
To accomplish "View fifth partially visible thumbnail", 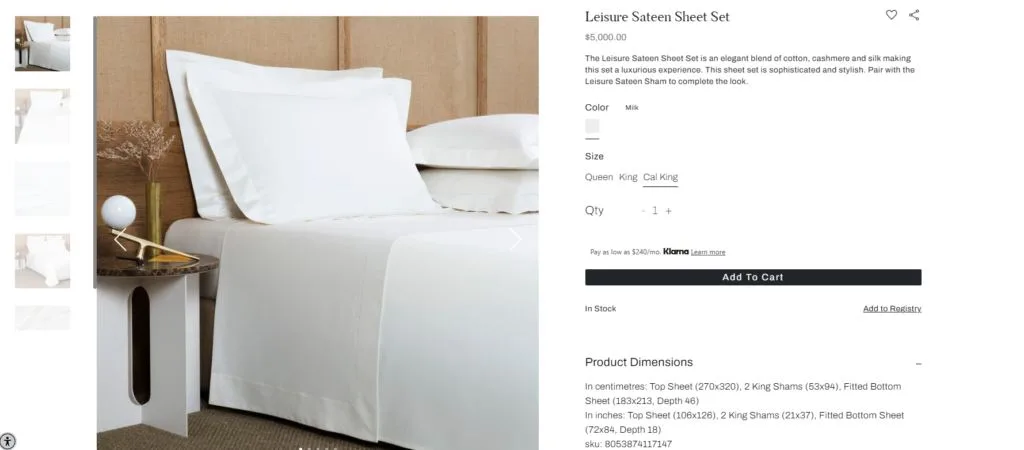I will (x=42, y=318).
